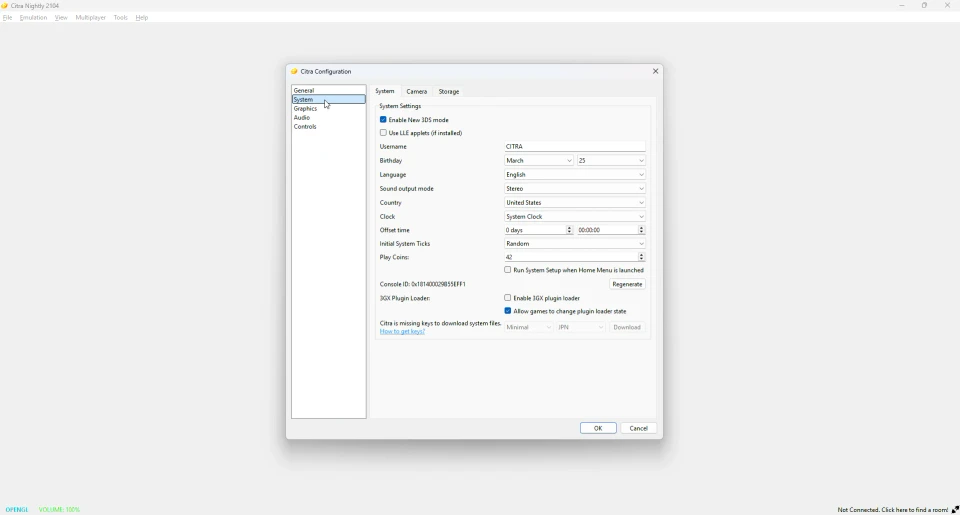Open the disabled Minimal system files dropdown
Screen dimensions: 960x515
point(528,328)
